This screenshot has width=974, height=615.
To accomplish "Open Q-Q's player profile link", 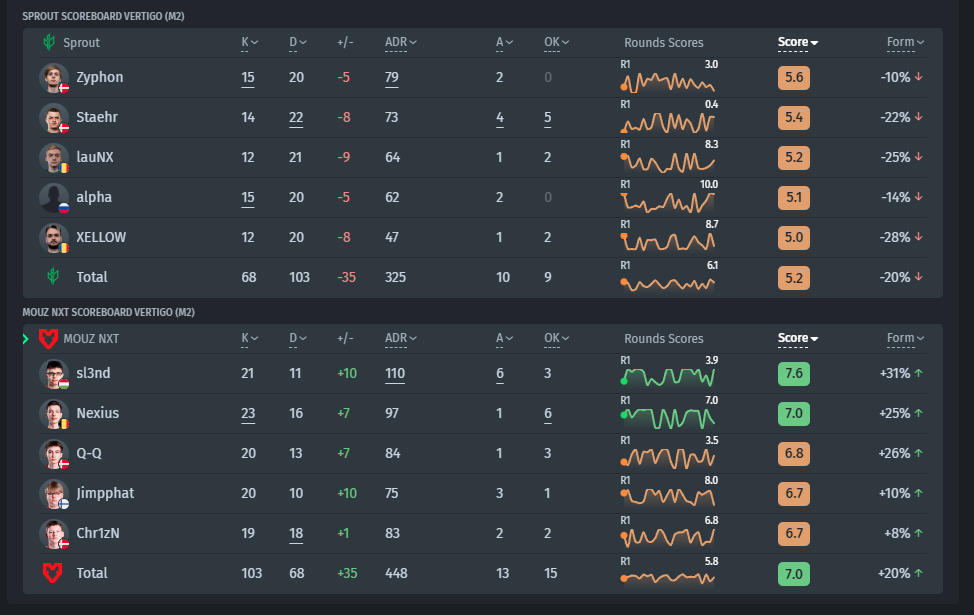I will 89,453.
